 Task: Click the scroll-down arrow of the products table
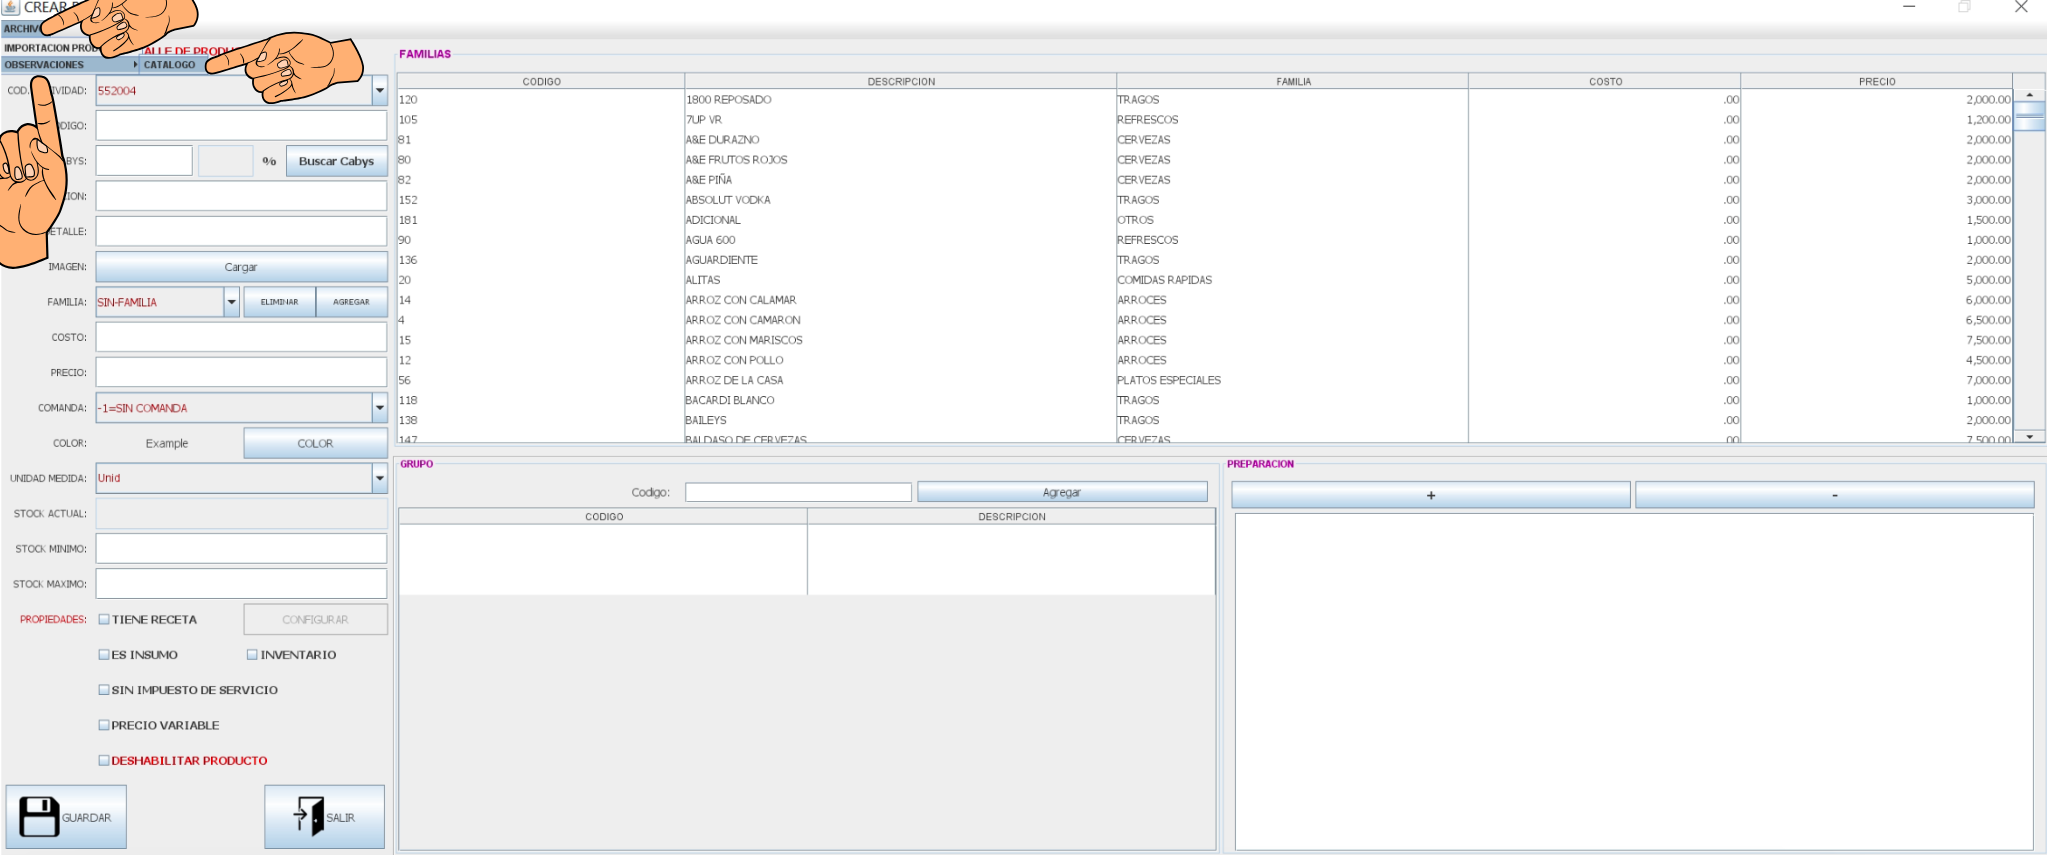coord(2029,437)
